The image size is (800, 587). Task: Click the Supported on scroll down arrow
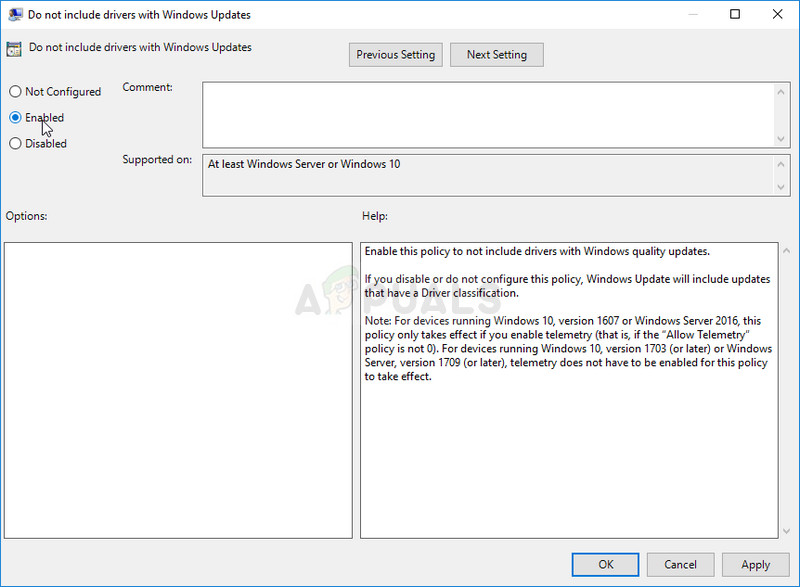(x=781, y=187)
